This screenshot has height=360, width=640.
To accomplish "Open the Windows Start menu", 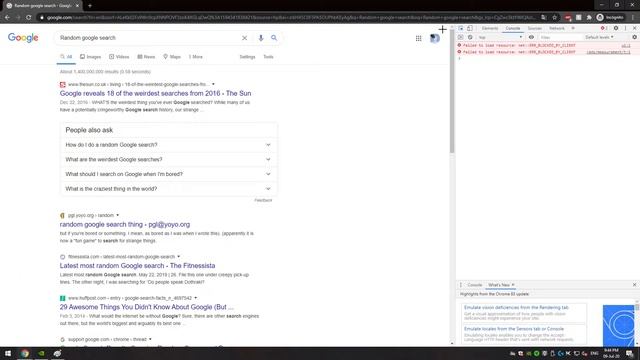I will pos(8,353).
